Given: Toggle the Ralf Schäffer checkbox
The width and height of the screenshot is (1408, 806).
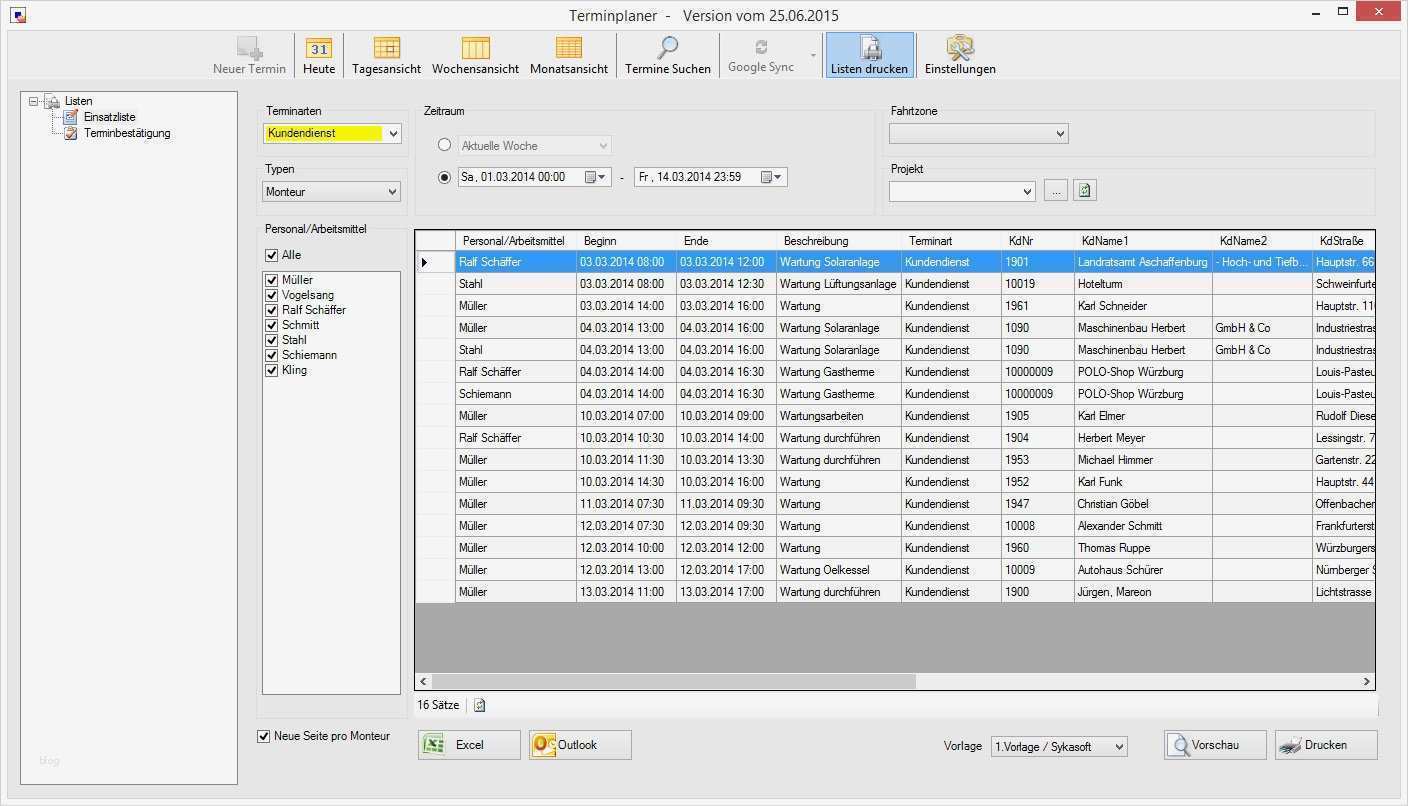Looking at the screenshot, I should click(x=271, y=310).
